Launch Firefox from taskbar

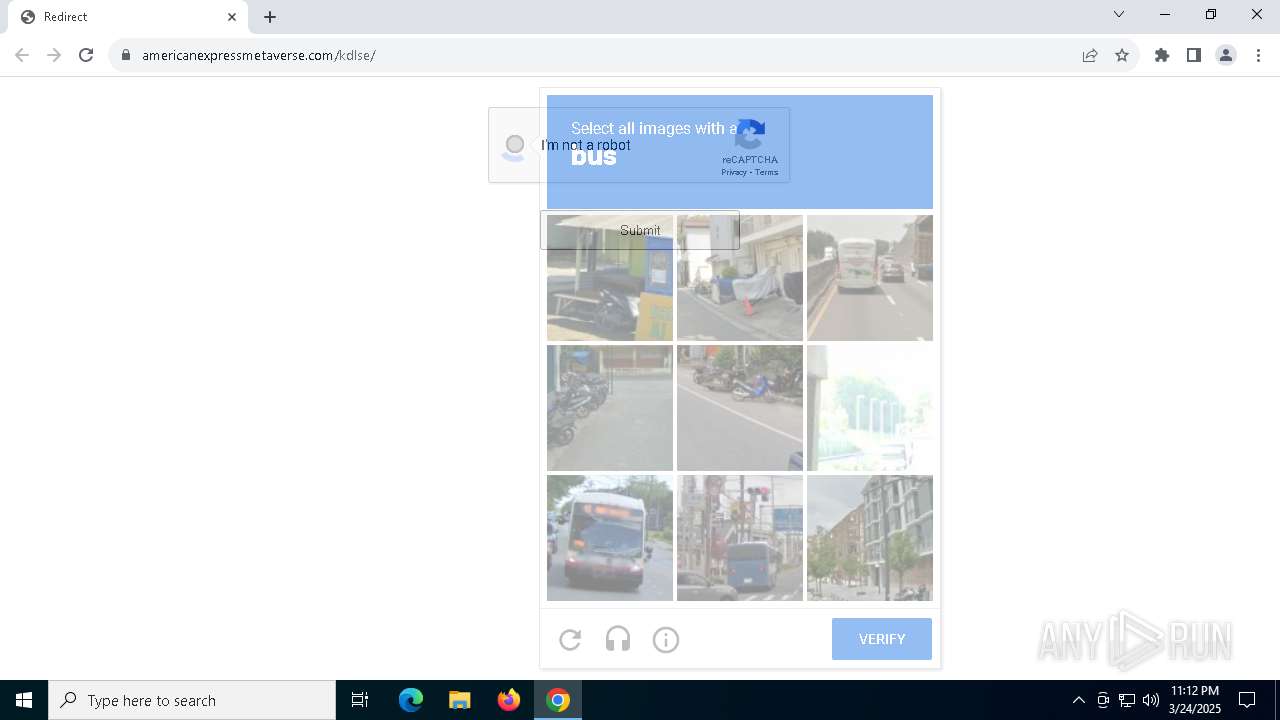click(x=509, y=700)
